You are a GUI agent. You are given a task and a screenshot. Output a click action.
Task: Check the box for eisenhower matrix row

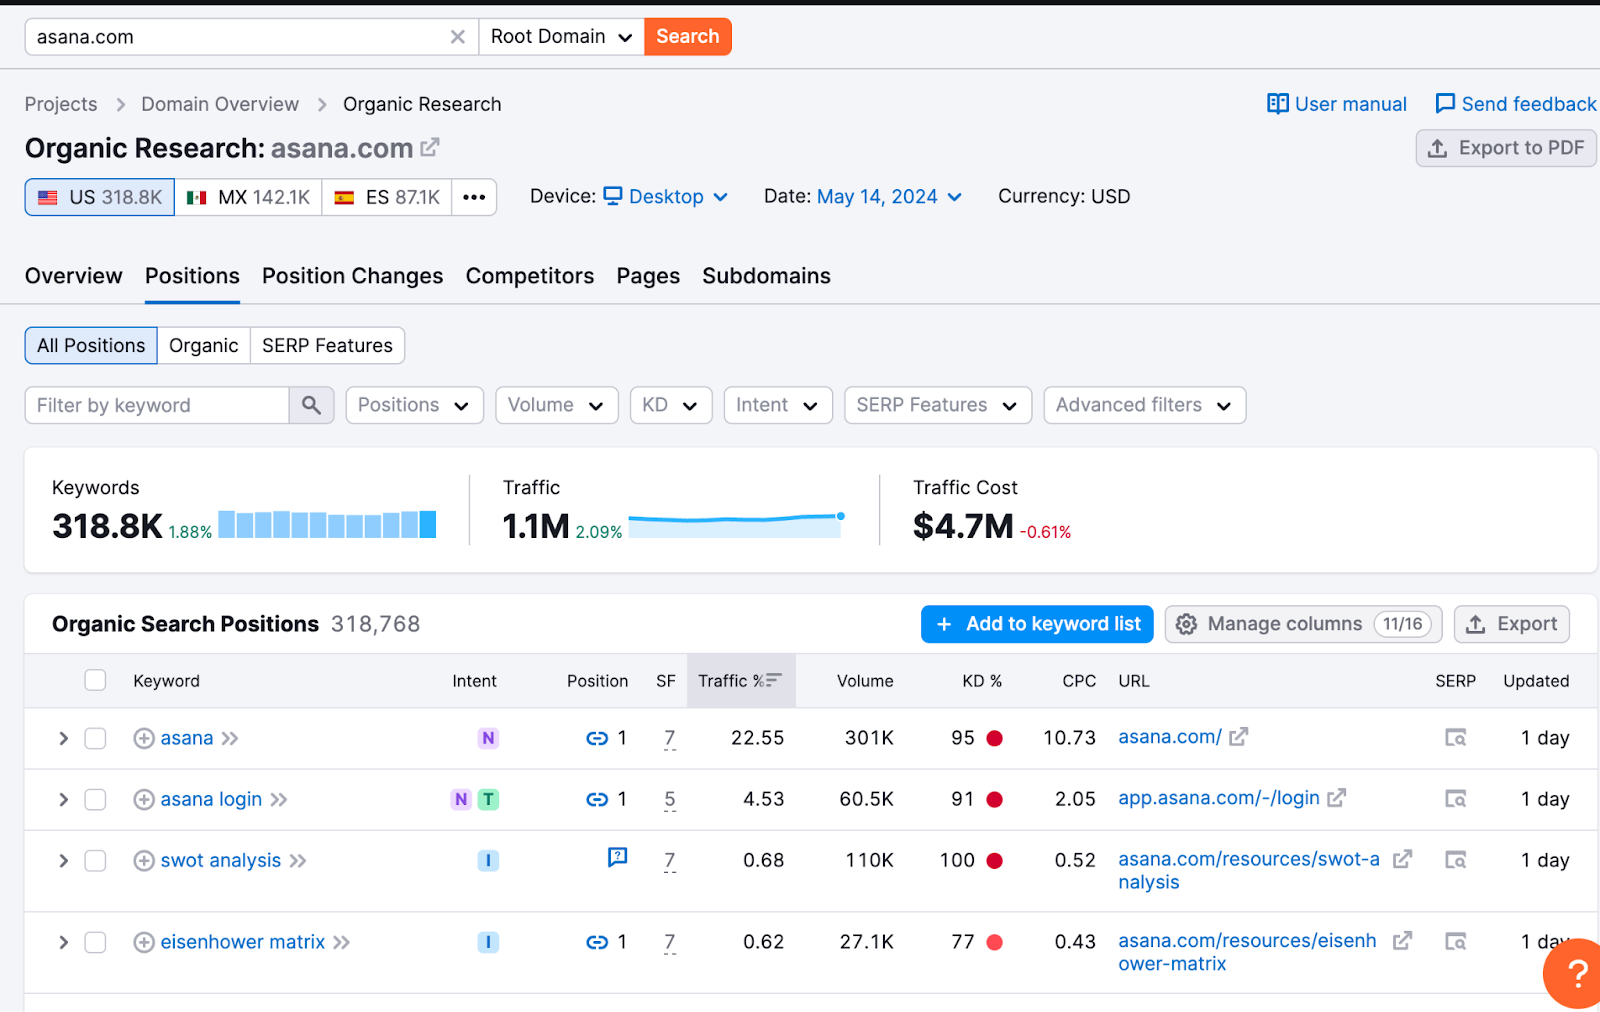click(x=95, y=942)
